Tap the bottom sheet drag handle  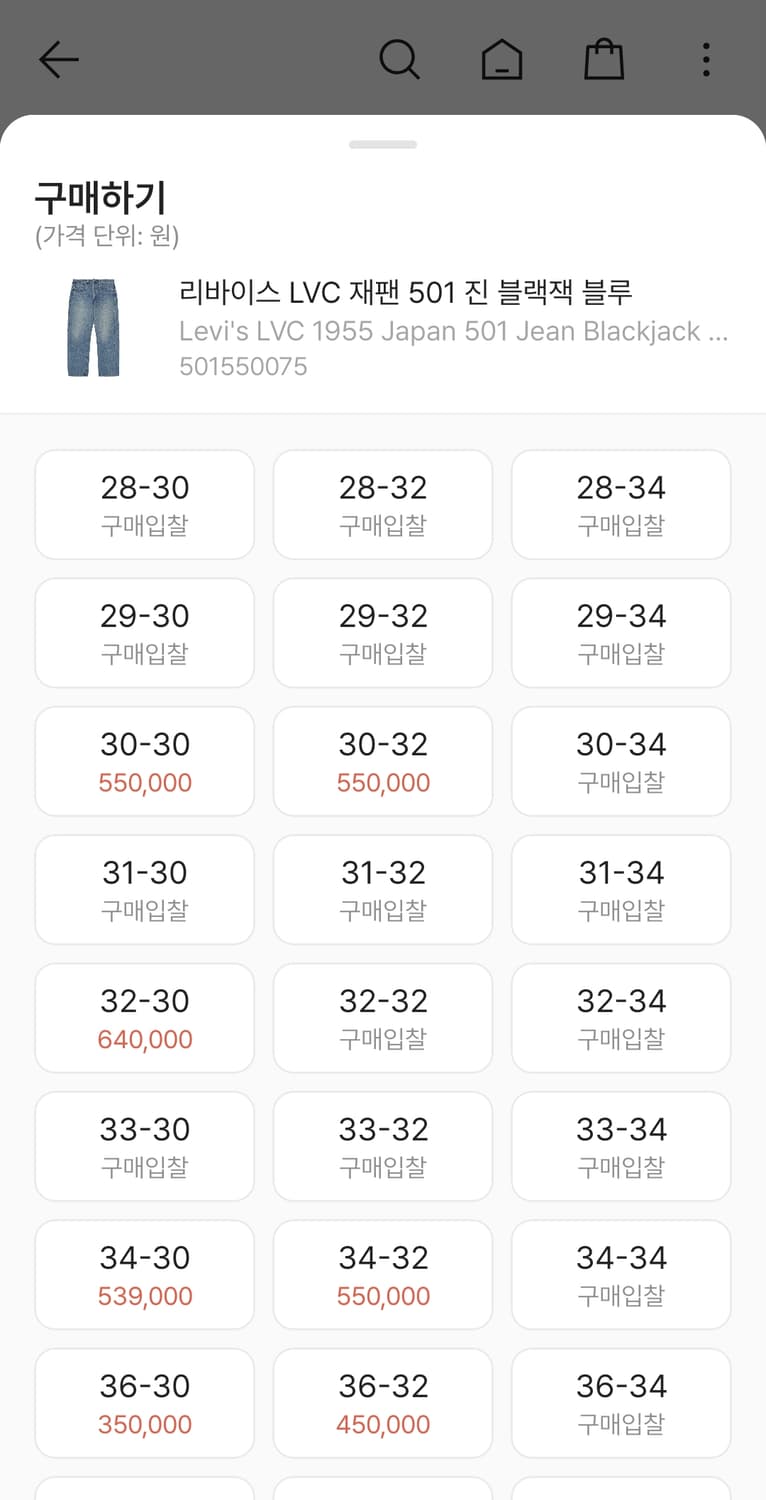383,145
